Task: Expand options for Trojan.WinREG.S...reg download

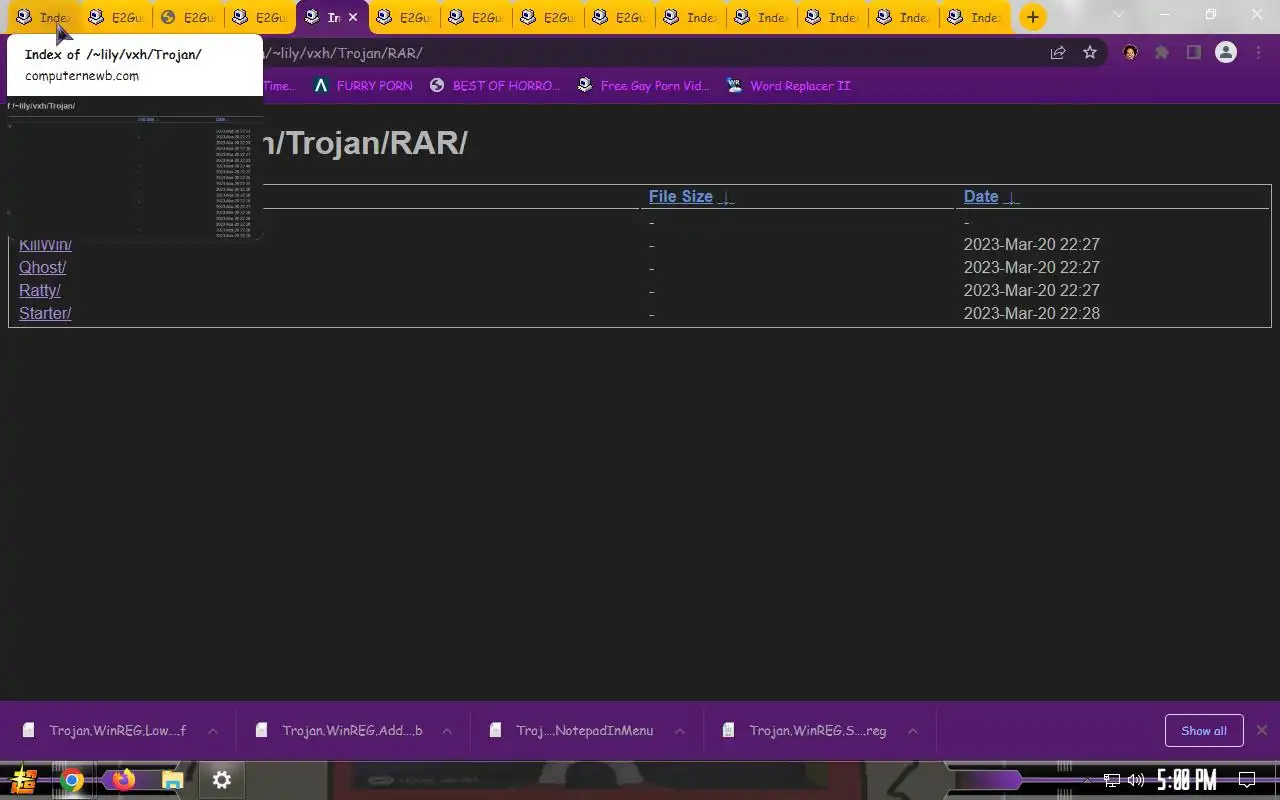Action: coord(913,731)
